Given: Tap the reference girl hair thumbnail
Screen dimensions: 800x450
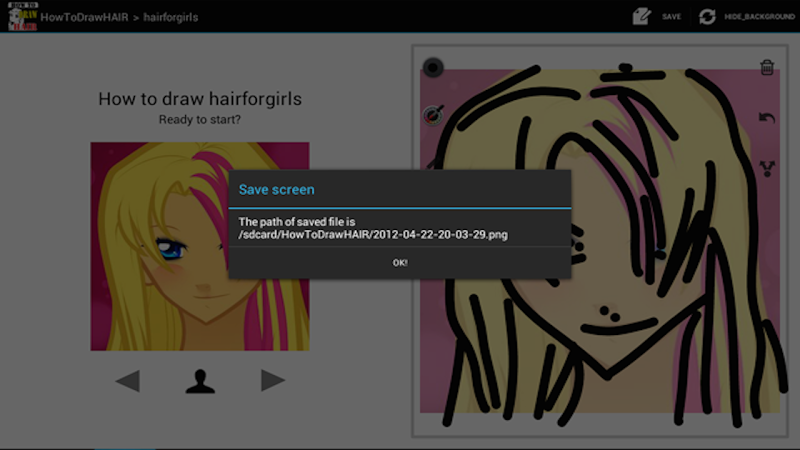Looking at the screenshot, I should pos(200,246).
